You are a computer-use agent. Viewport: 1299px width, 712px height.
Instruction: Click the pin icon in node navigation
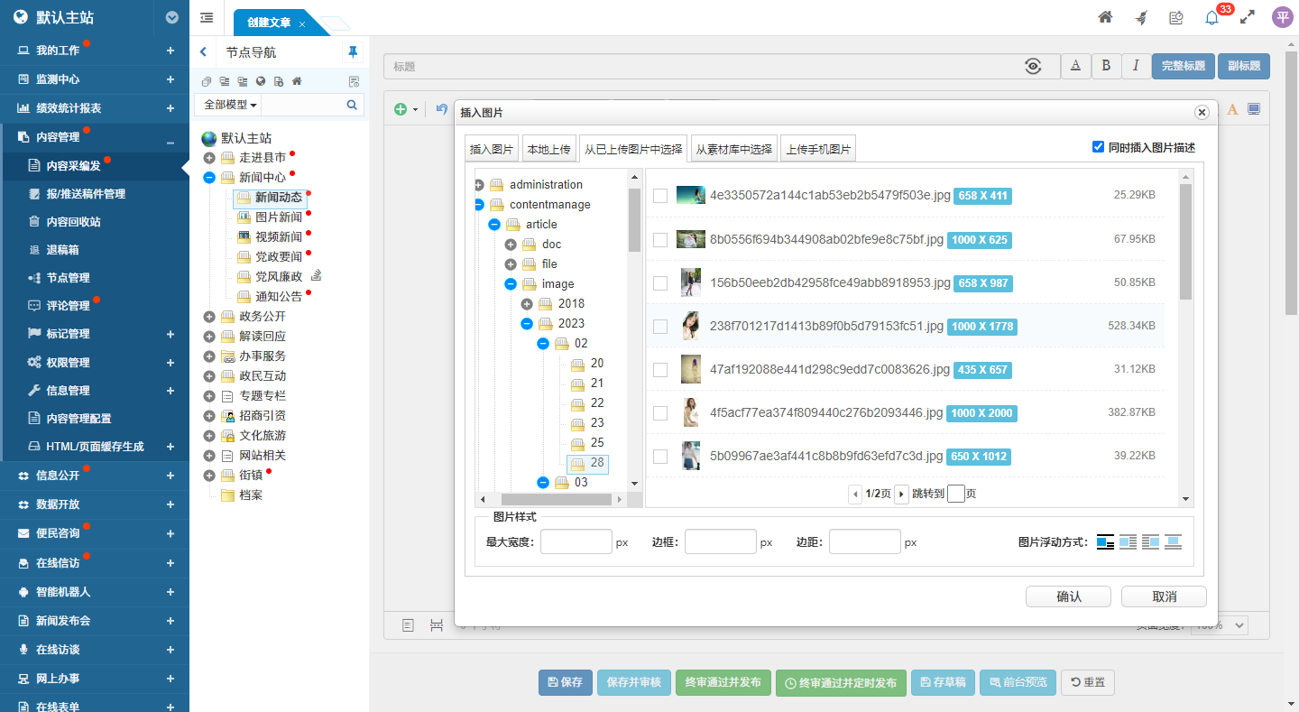point(352,52)
